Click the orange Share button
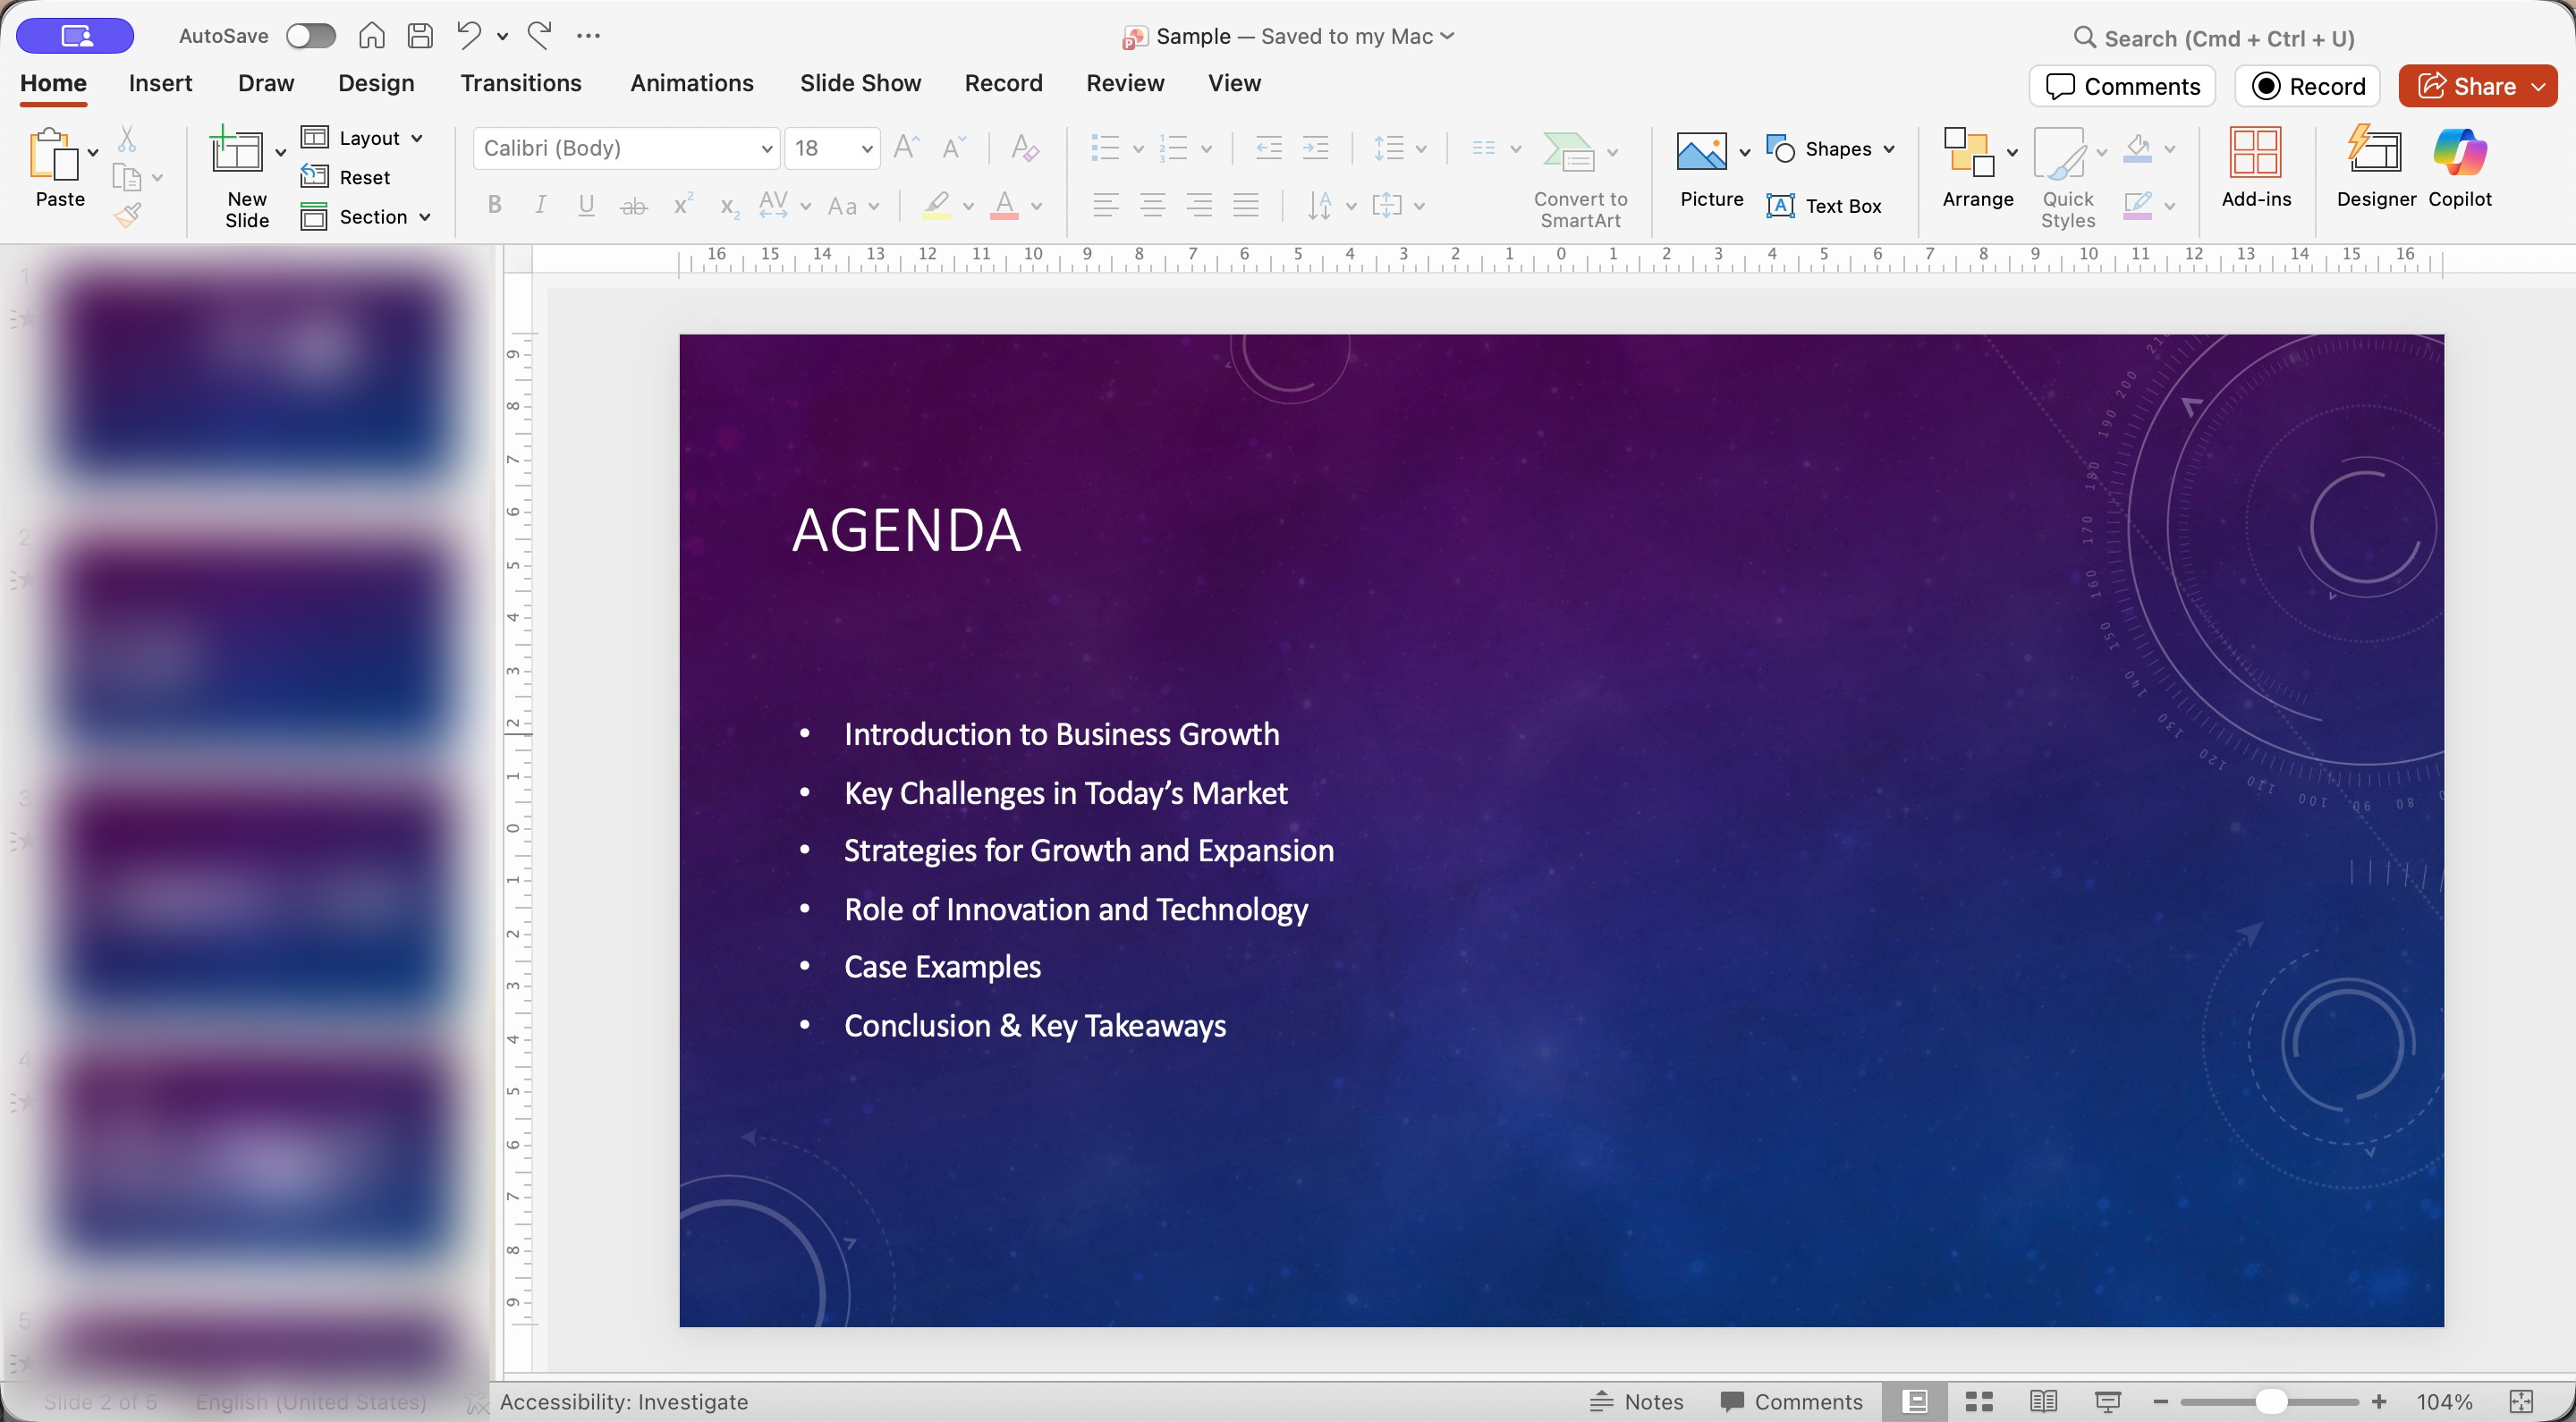This screenshot has width=2576, height=1422. coord(2465,86)
